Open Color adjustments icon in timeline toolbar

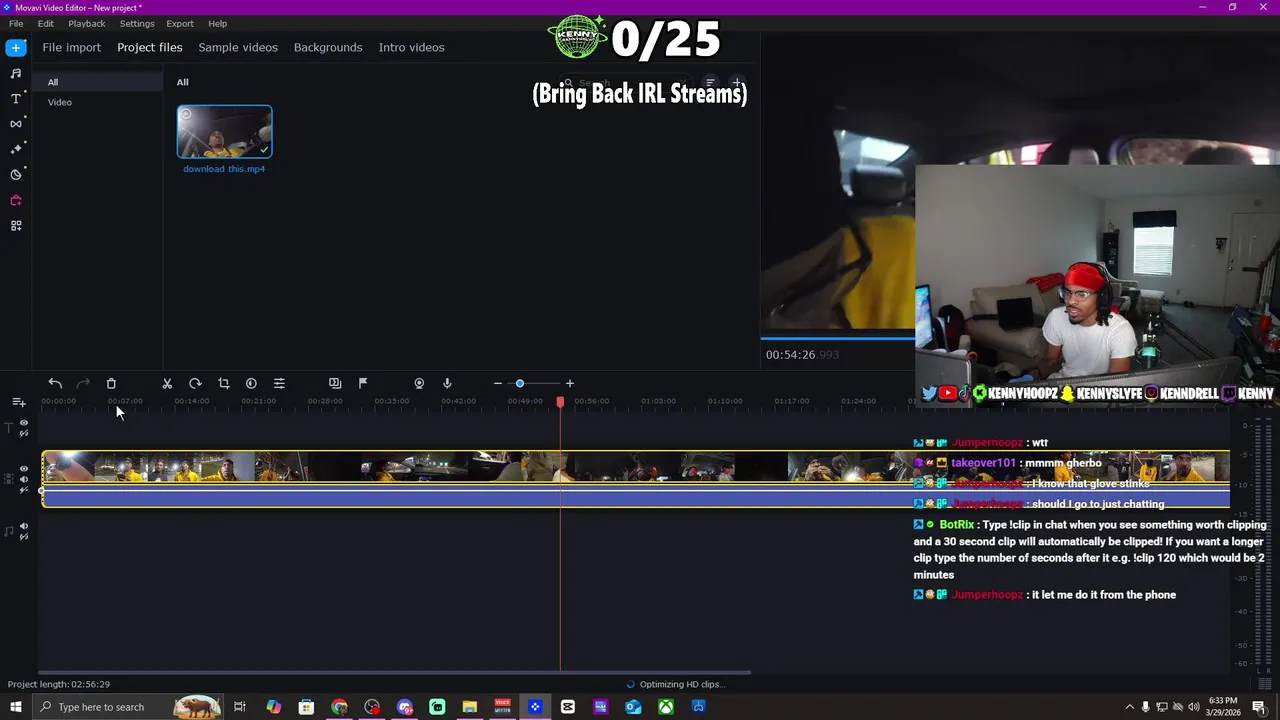(x=251, y=383)
